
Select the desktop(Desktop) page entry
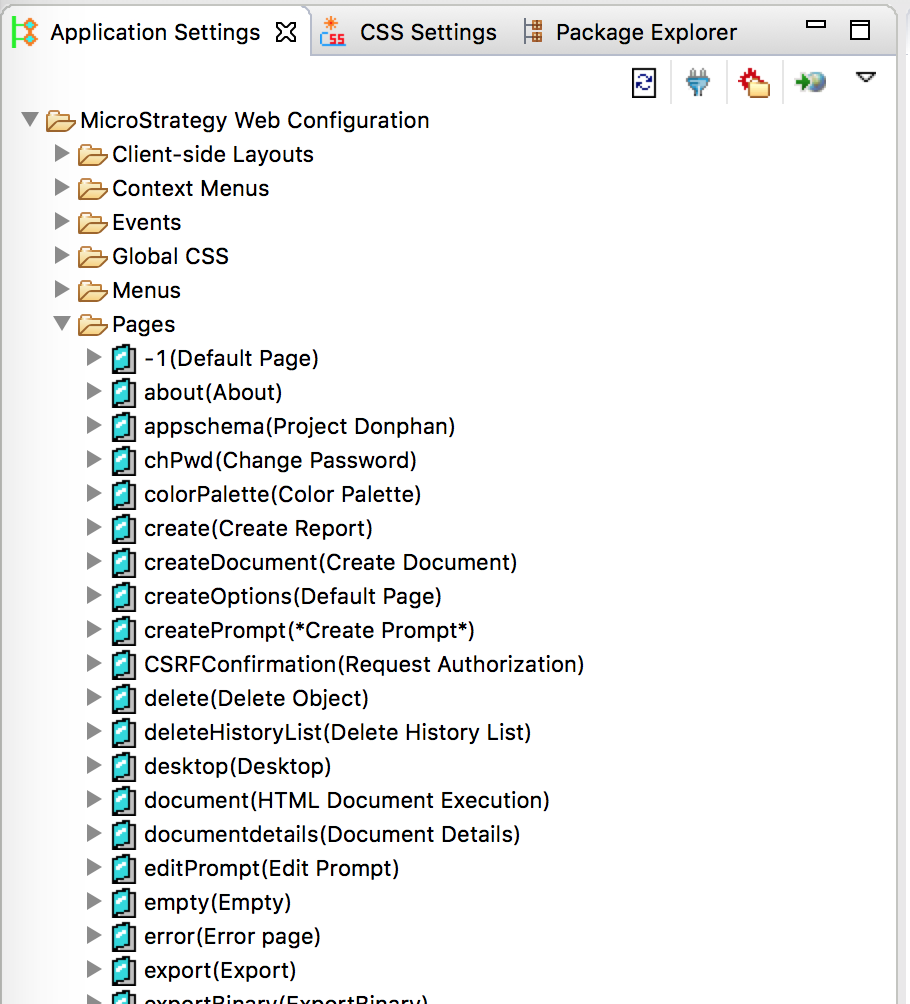[x=237, y=766]
